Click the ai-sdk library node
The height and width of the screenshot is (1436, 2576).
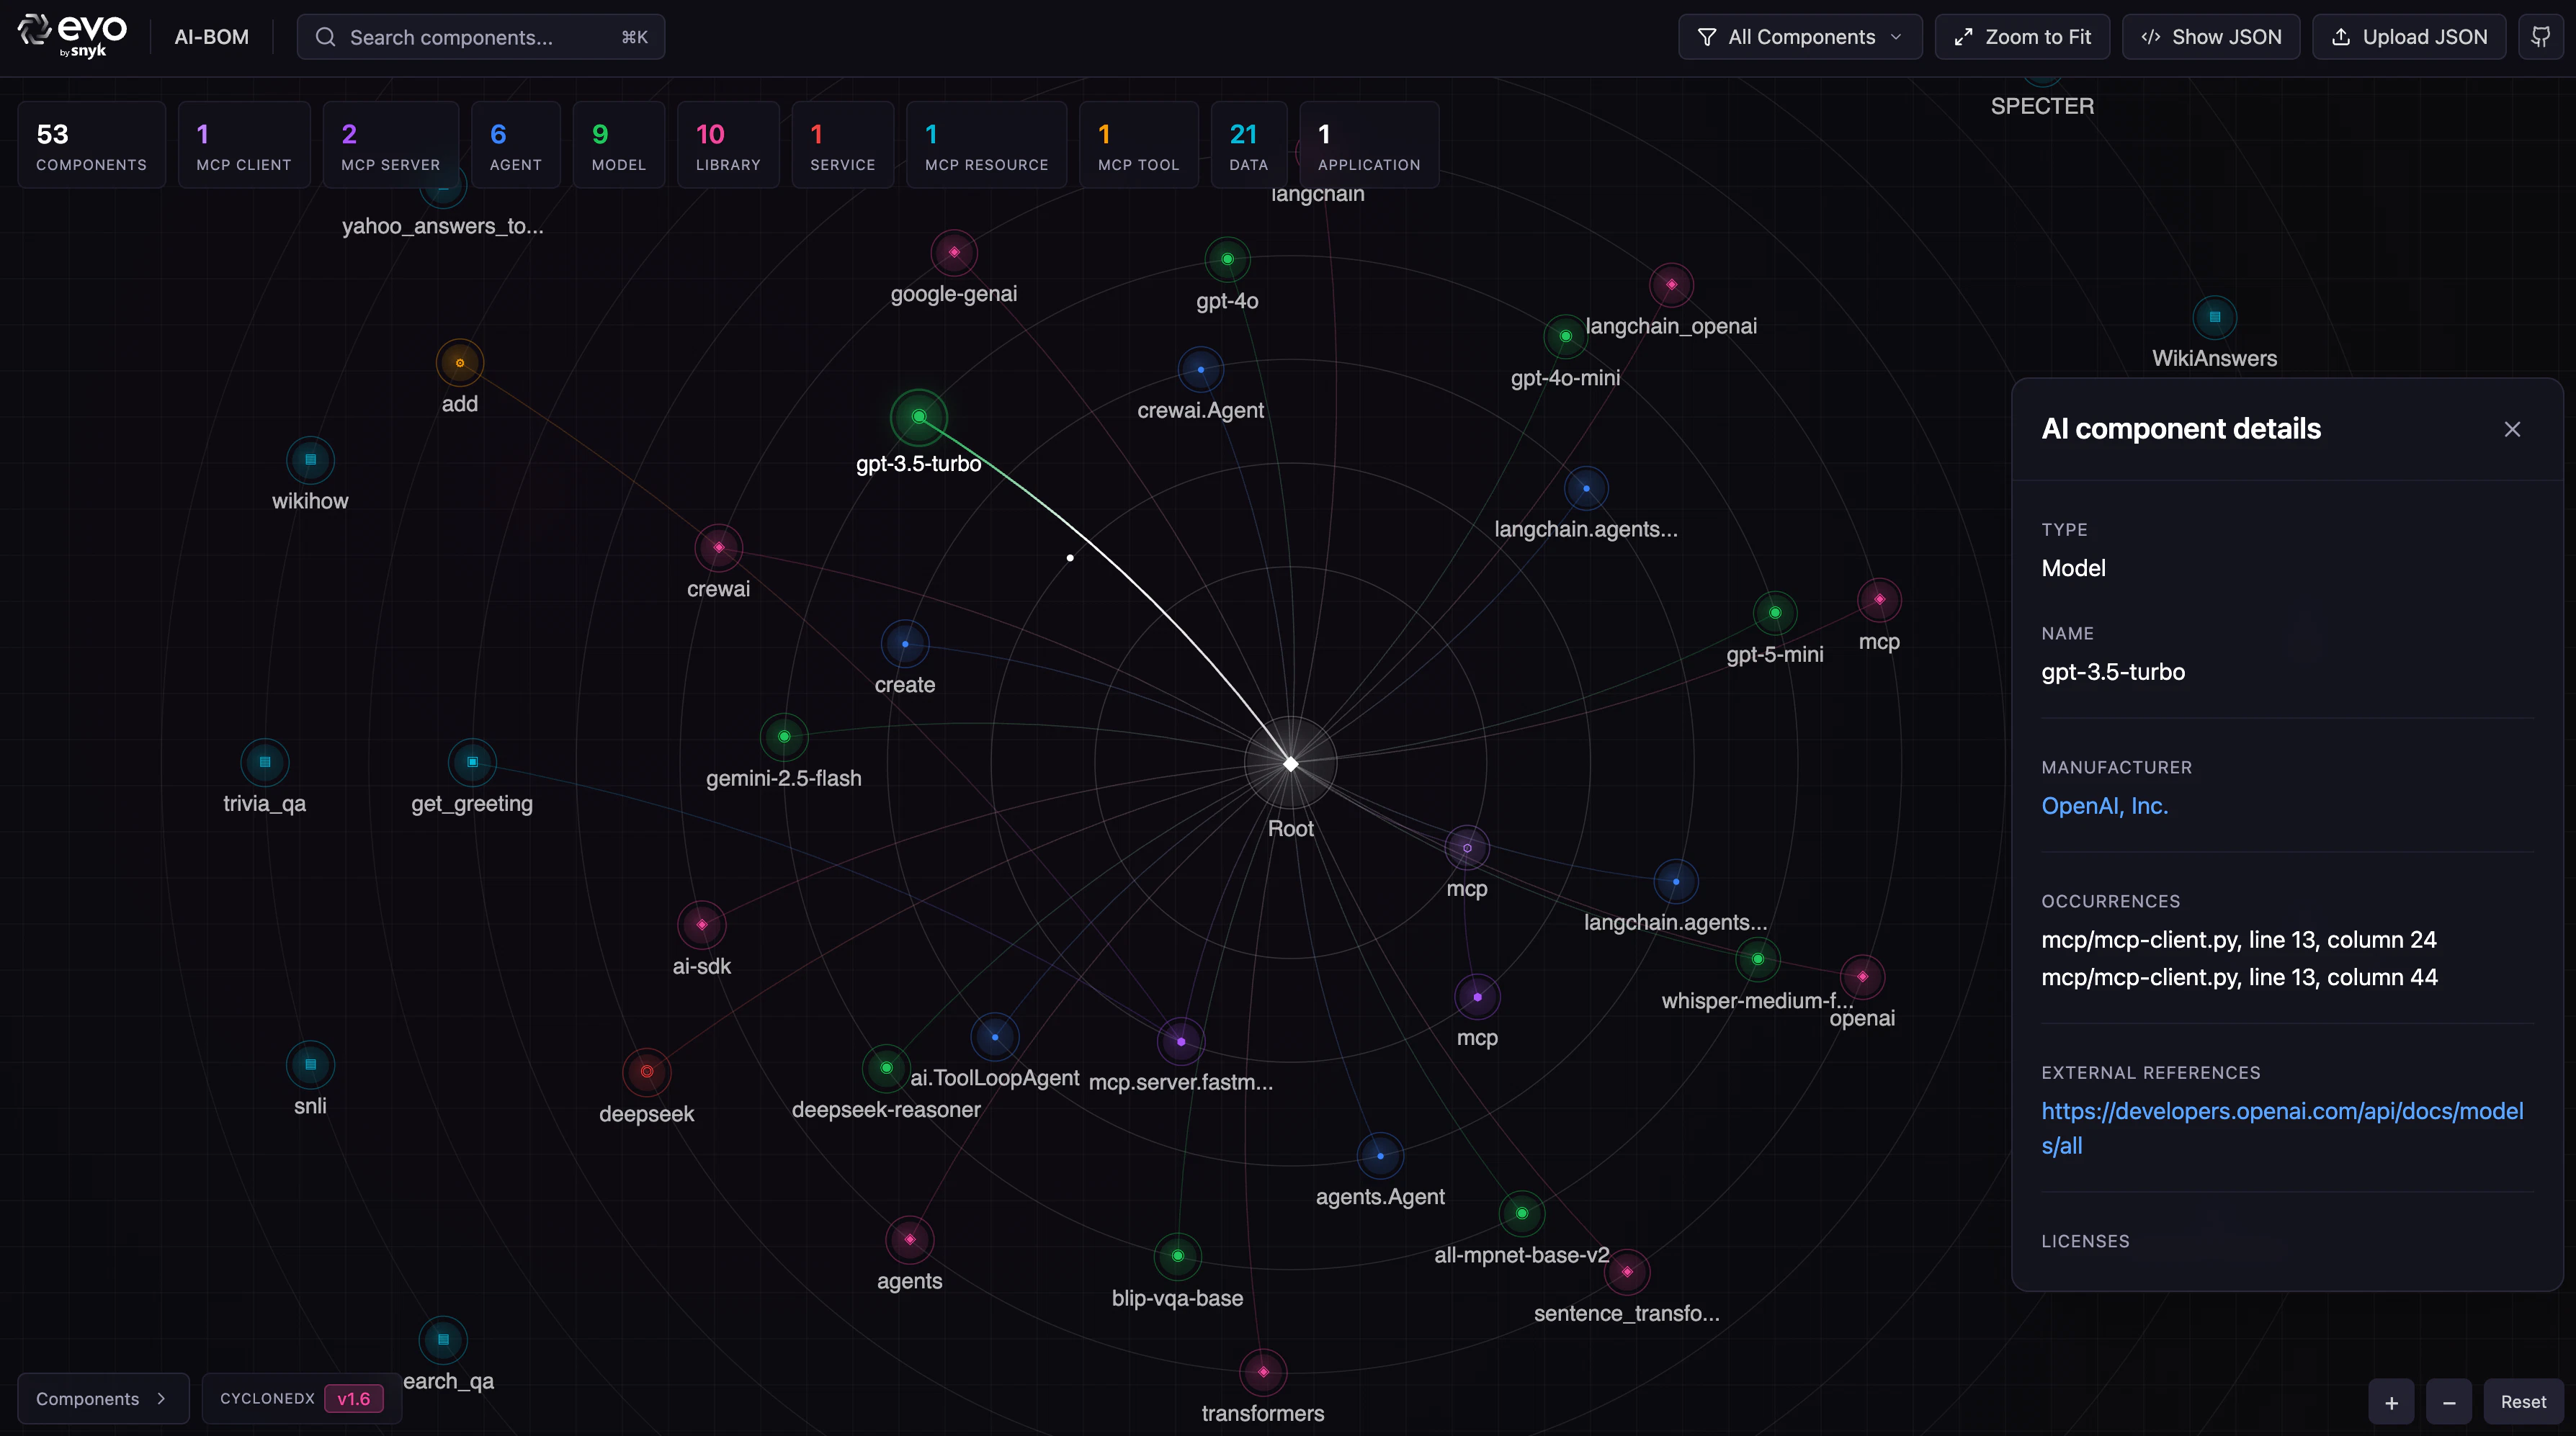[702, 925]
